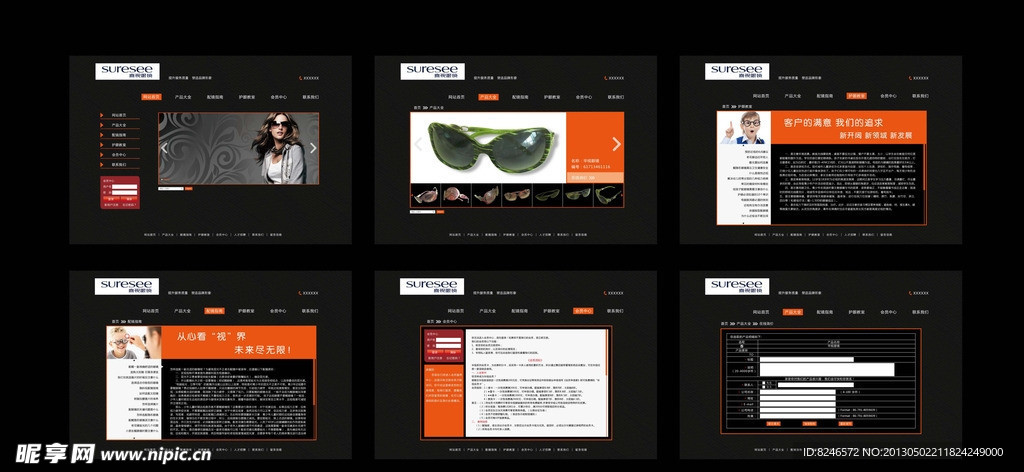1024x472 pixels.
Task: Click the orange scrollbar on member agreement text
Action: click(x=607, y=355)
